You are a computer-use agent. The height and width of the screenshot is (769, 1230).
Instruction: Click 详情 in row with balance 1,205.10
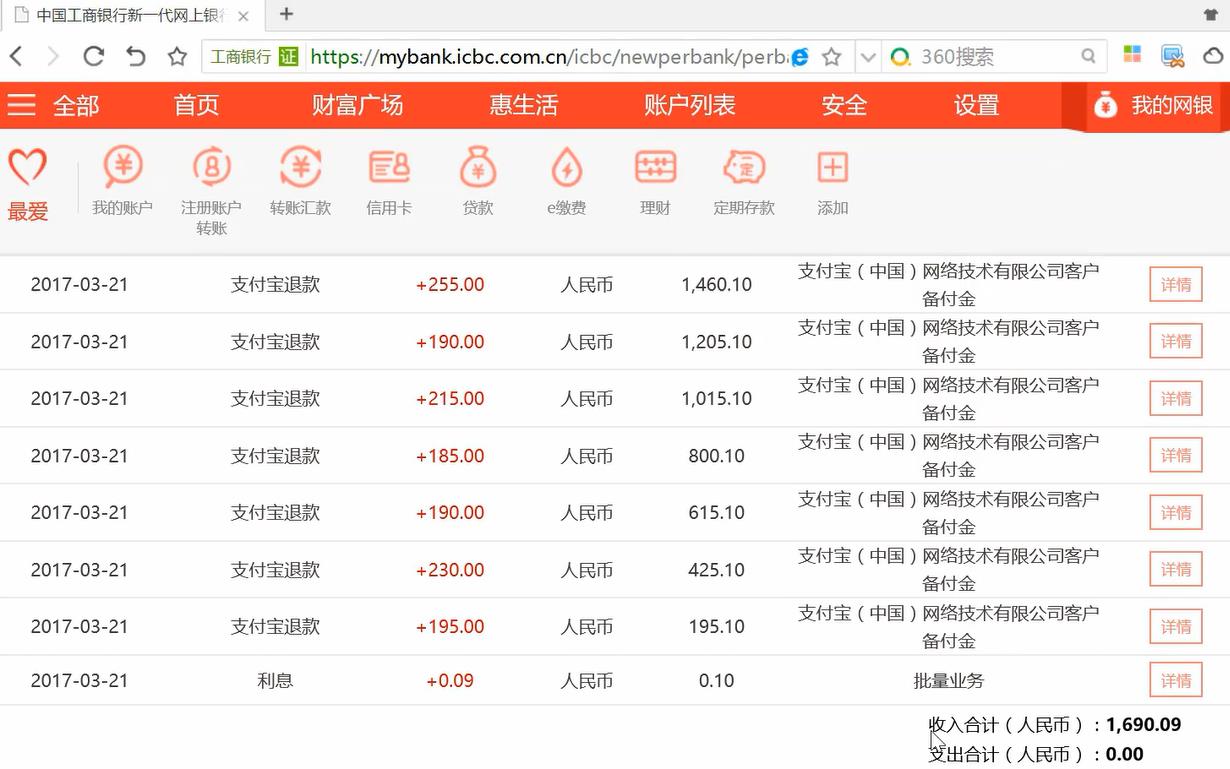pyautogui.click(x=1176, y=342)
